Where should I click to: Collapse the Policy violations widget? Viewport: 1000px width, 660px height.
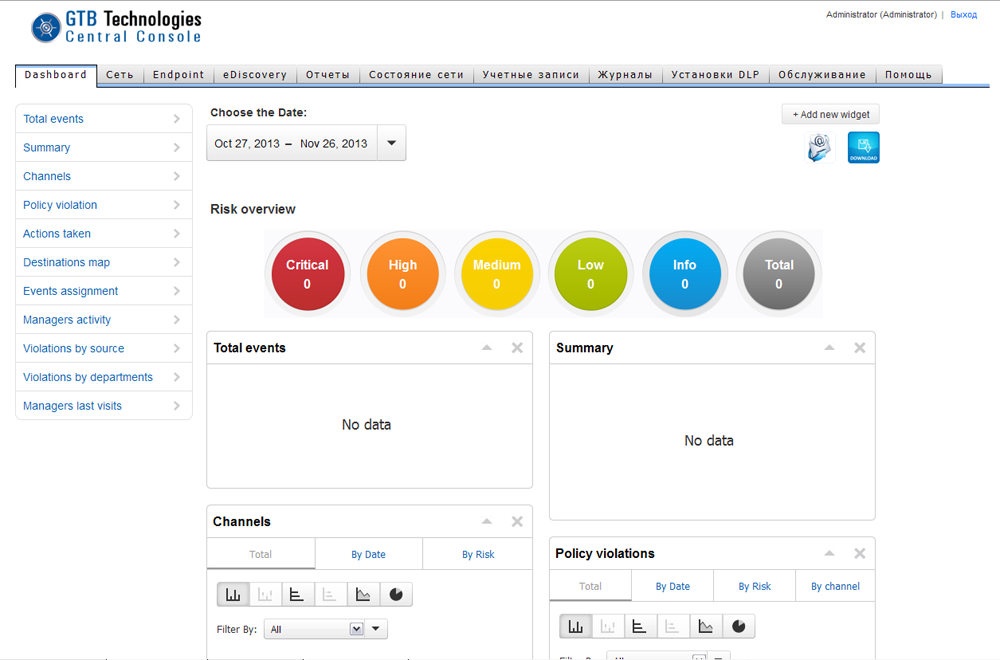pos(829,554)
